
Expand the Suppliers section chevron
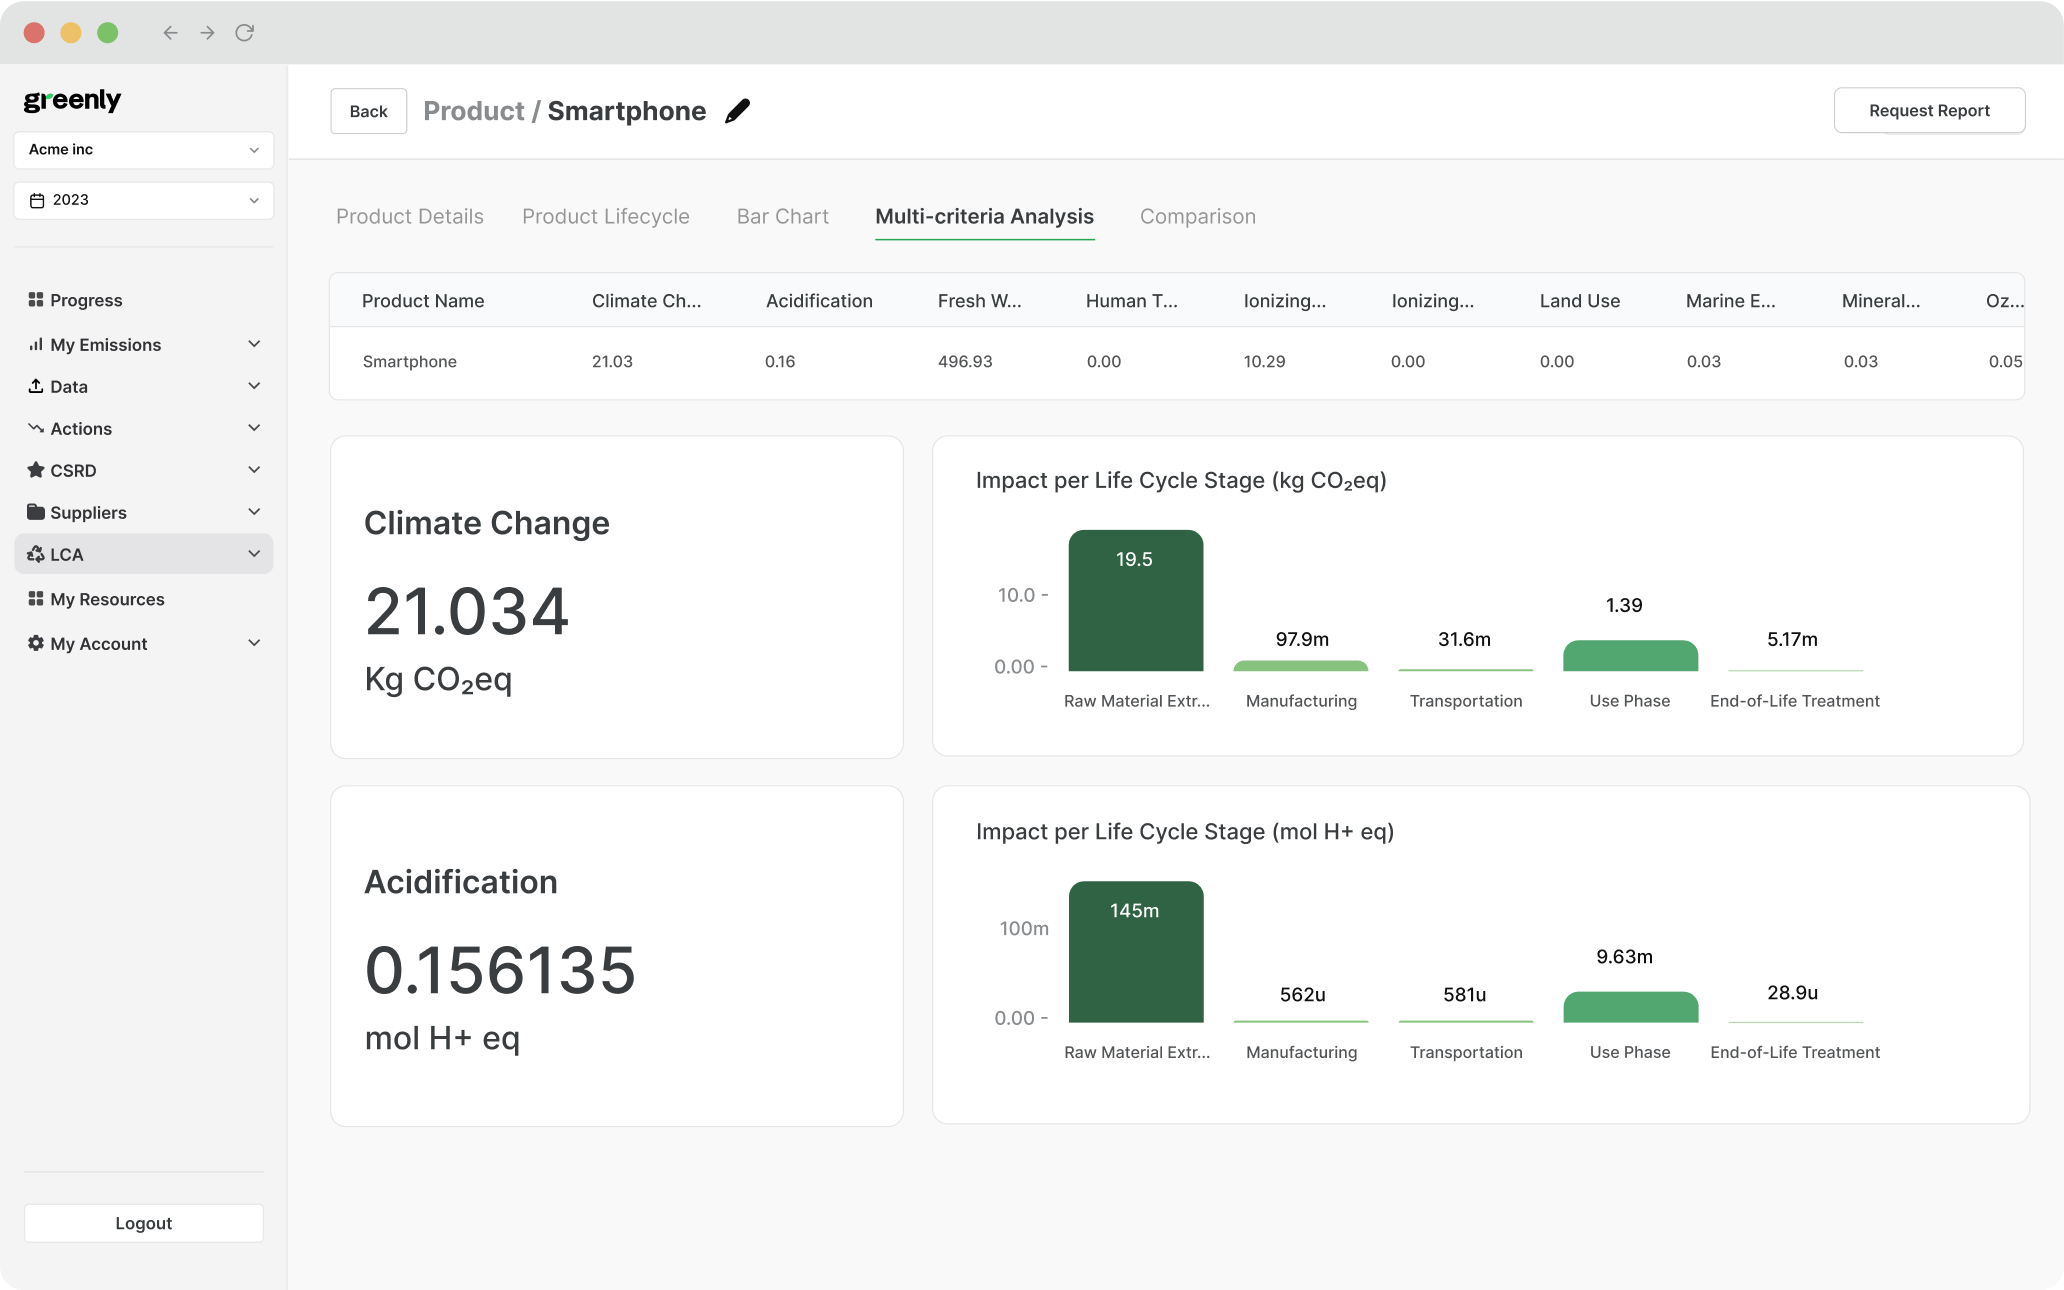point(254,512)
